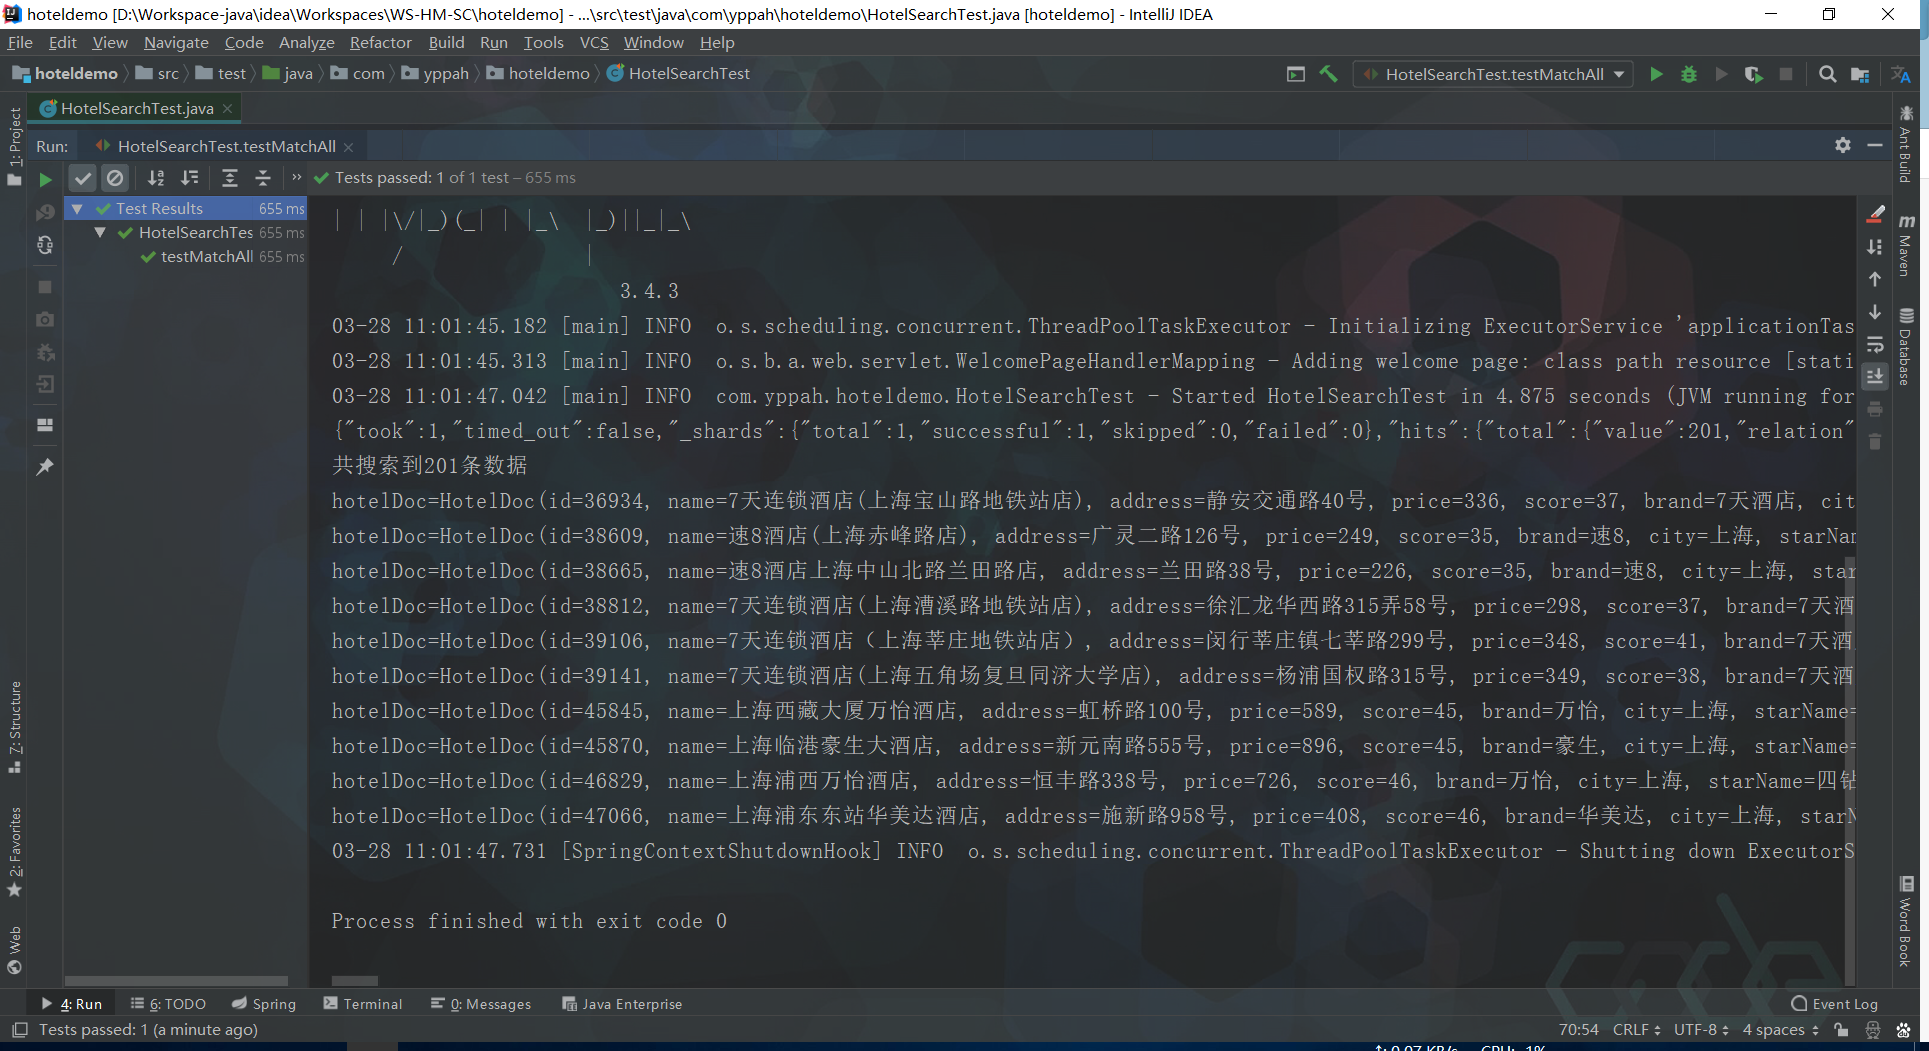Toggle Show Passed tests filter
This screenshot has height=1051, width=1929.
tap(83, 178)
